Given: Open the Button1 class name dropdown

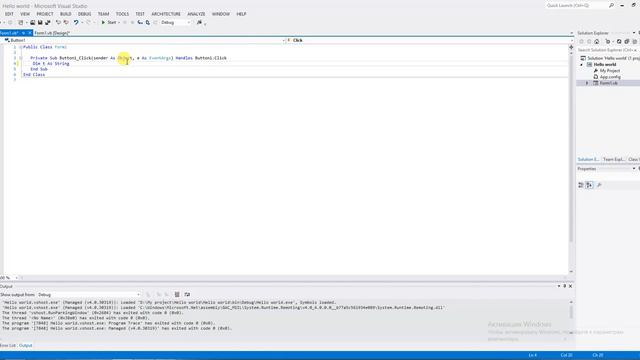Looking at the screenshot, I should (143, 40).
